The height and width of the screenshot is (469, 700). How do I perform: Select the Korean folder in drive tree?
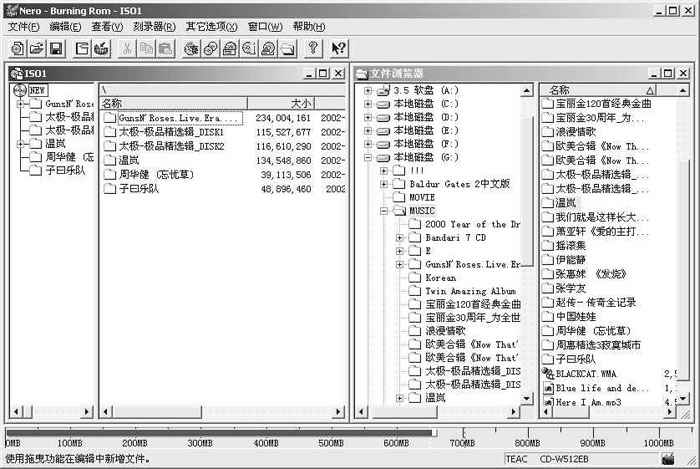tap(432, 278)
